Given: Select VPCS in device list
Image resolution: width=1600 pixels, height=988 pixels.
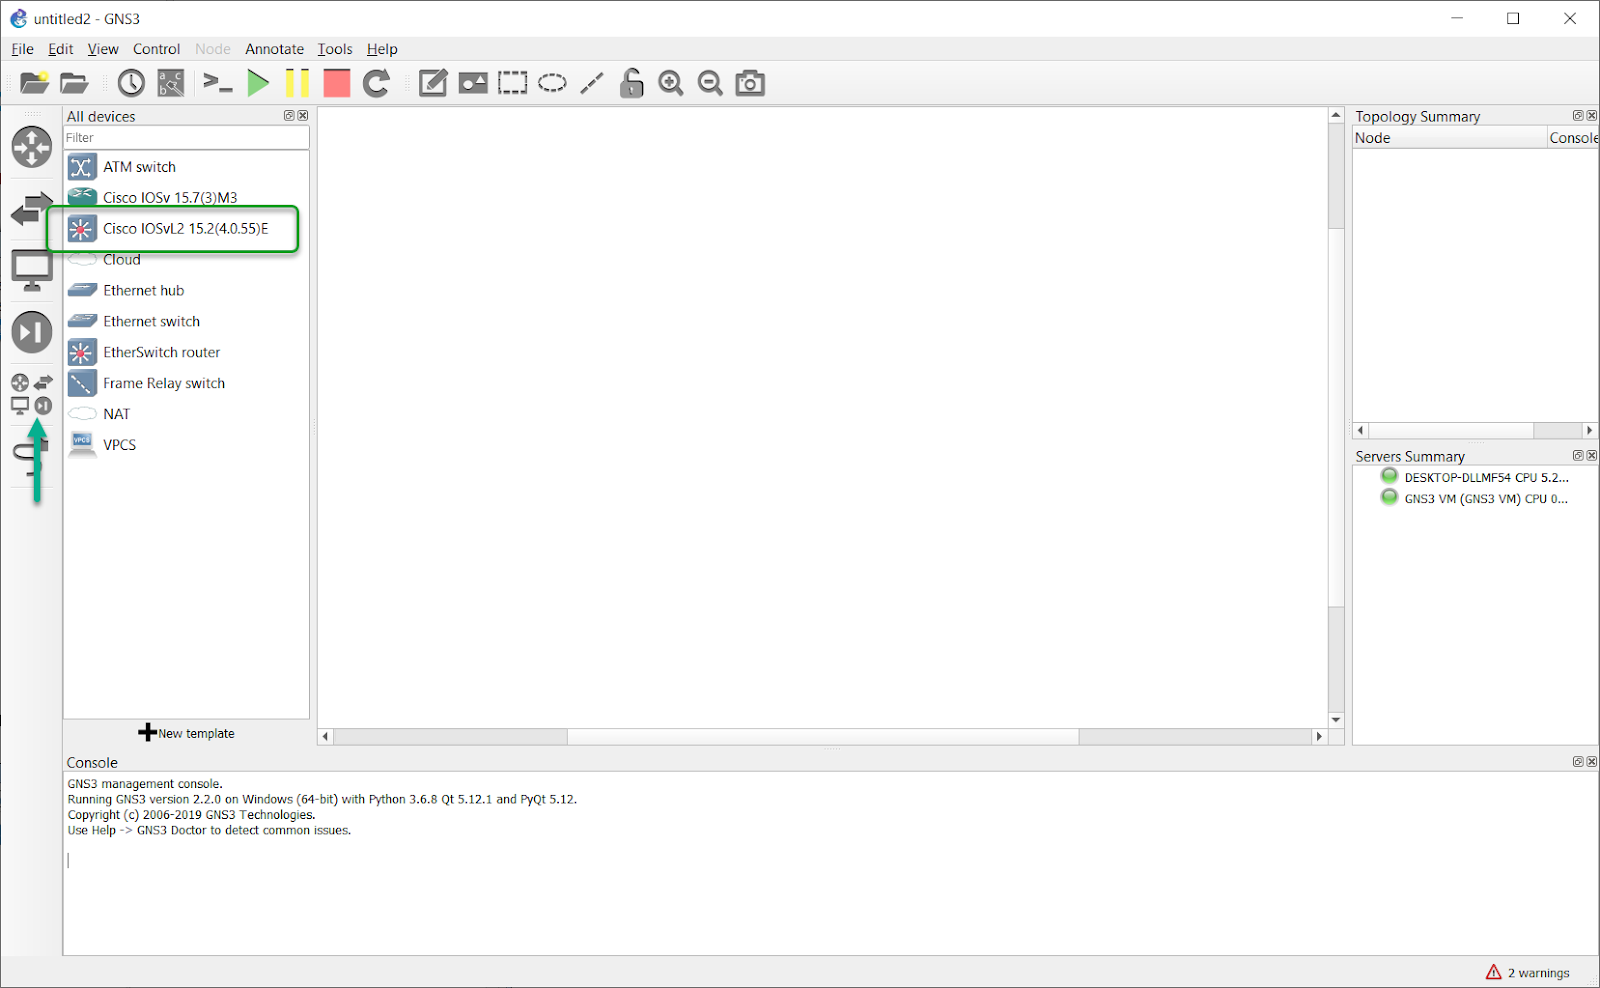Looking at the screenshot, I should 187,445.
